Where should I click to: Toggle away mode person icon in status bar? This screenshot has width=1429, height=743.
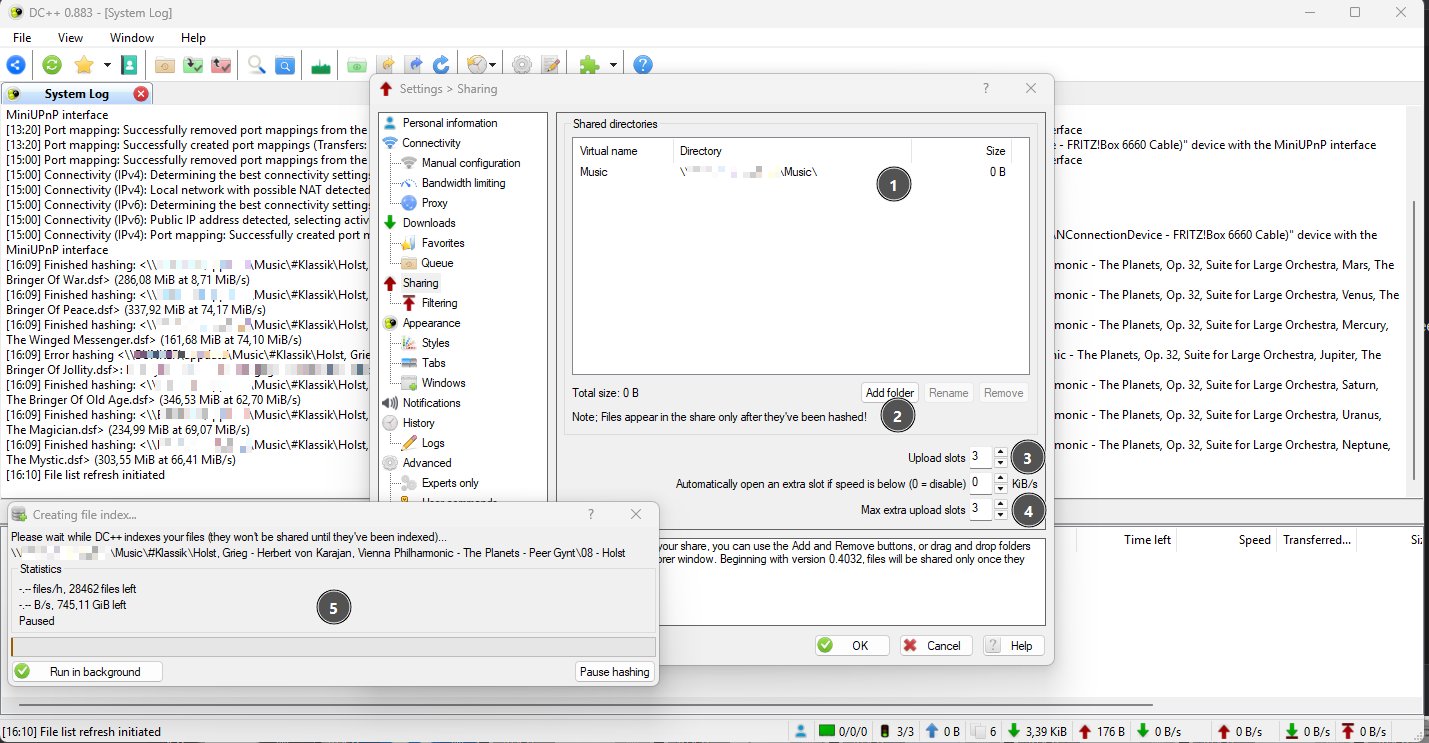pos(800,731)
